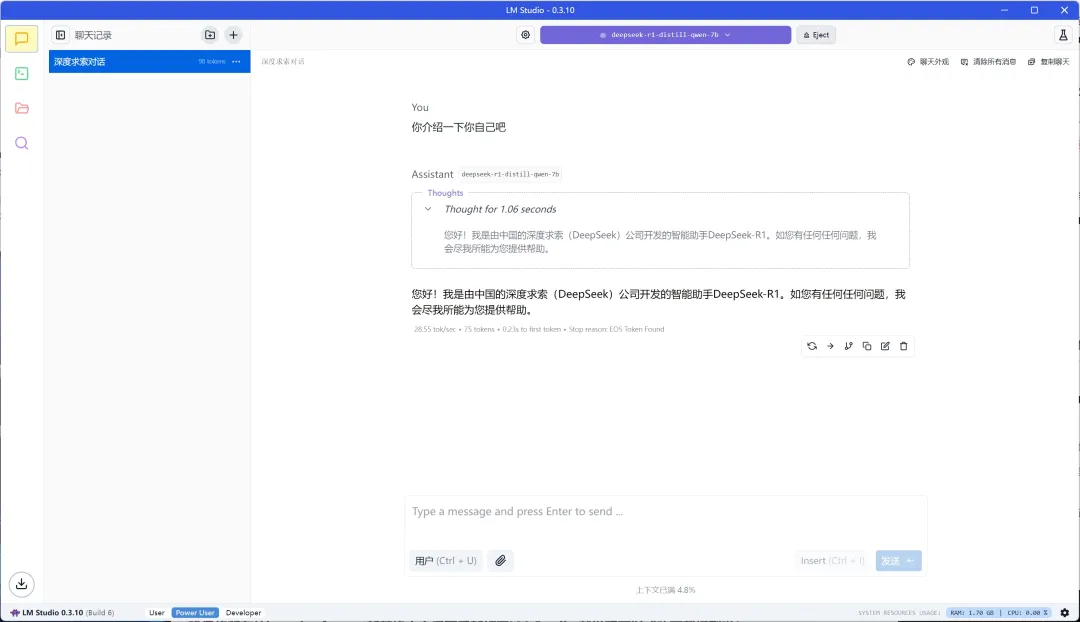Collapse the Thoughts section chevron
This screenshot has height=622, width=1080.
[x=428, y=209]
